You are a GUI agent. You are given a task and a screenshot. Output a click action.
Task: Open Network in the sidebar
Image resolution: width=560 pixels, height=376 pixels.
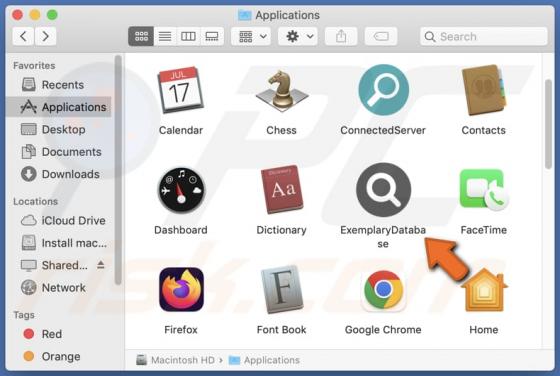(59, 288)
